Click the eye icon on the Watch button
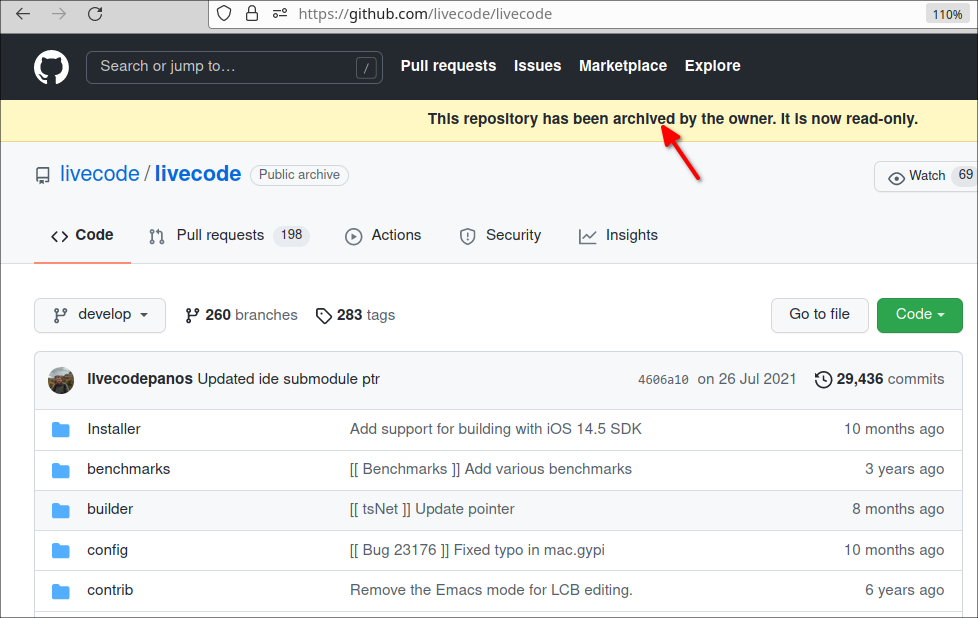 pyautogui.click(x=896, y=178)
